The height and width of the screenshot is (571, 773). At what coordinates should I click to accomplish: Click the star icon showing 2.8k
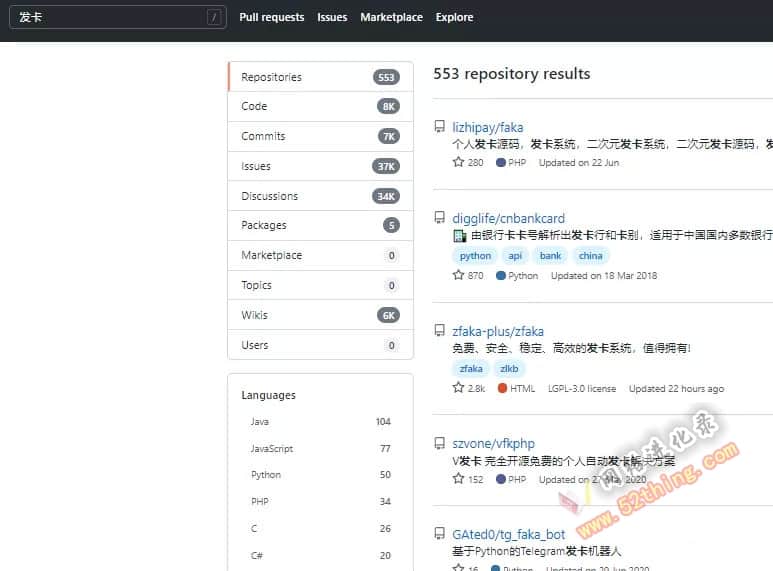pos(458,388)
